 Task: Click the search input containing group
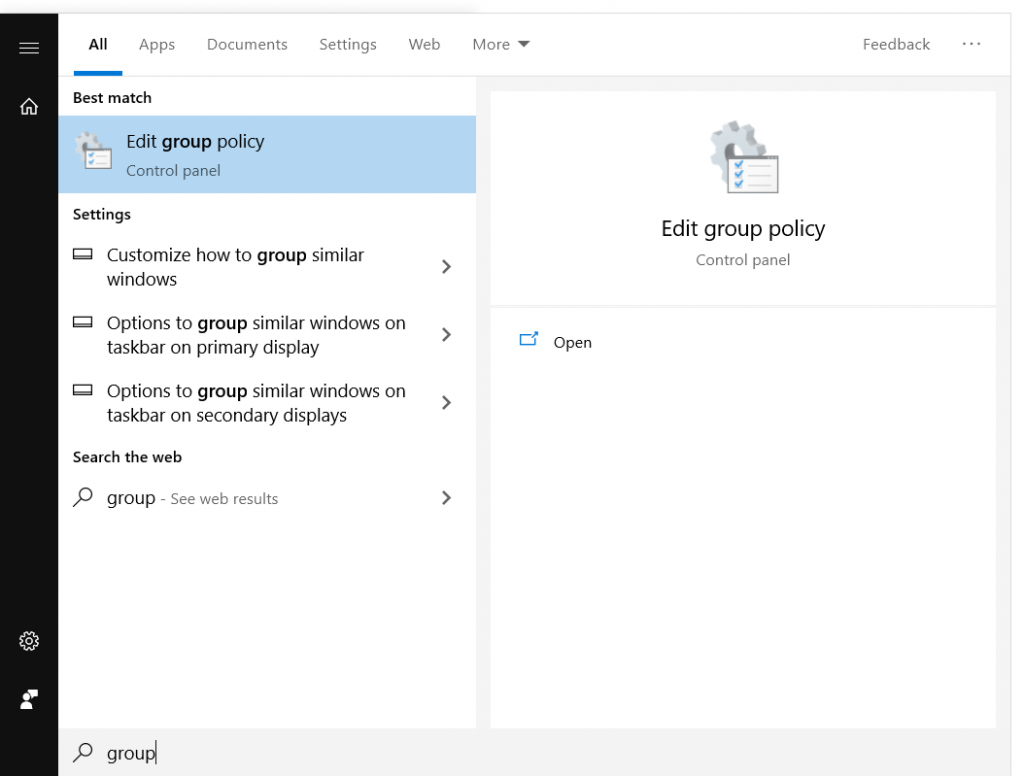tap(534, 752)
